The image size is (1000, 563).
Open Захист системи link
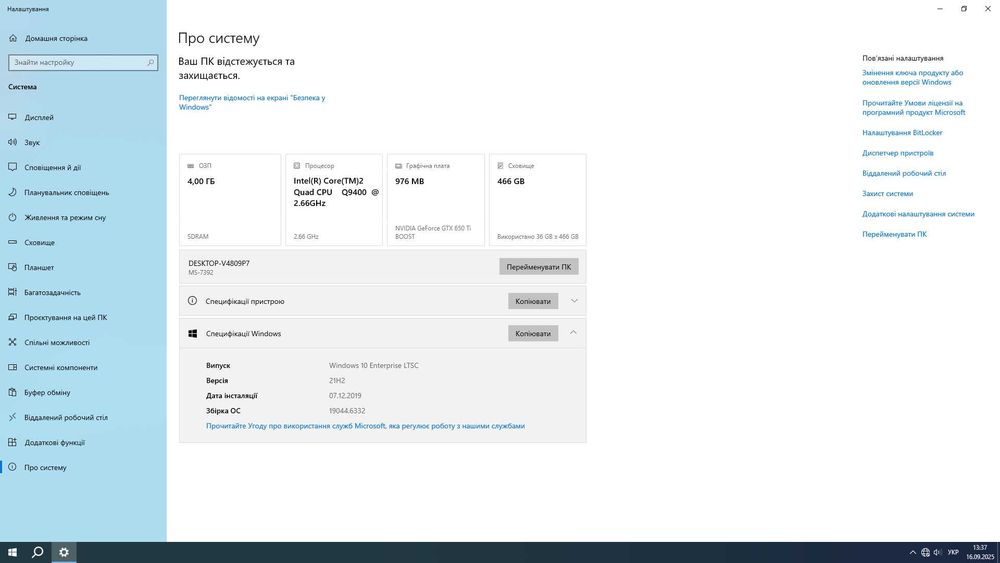(888, 194)
